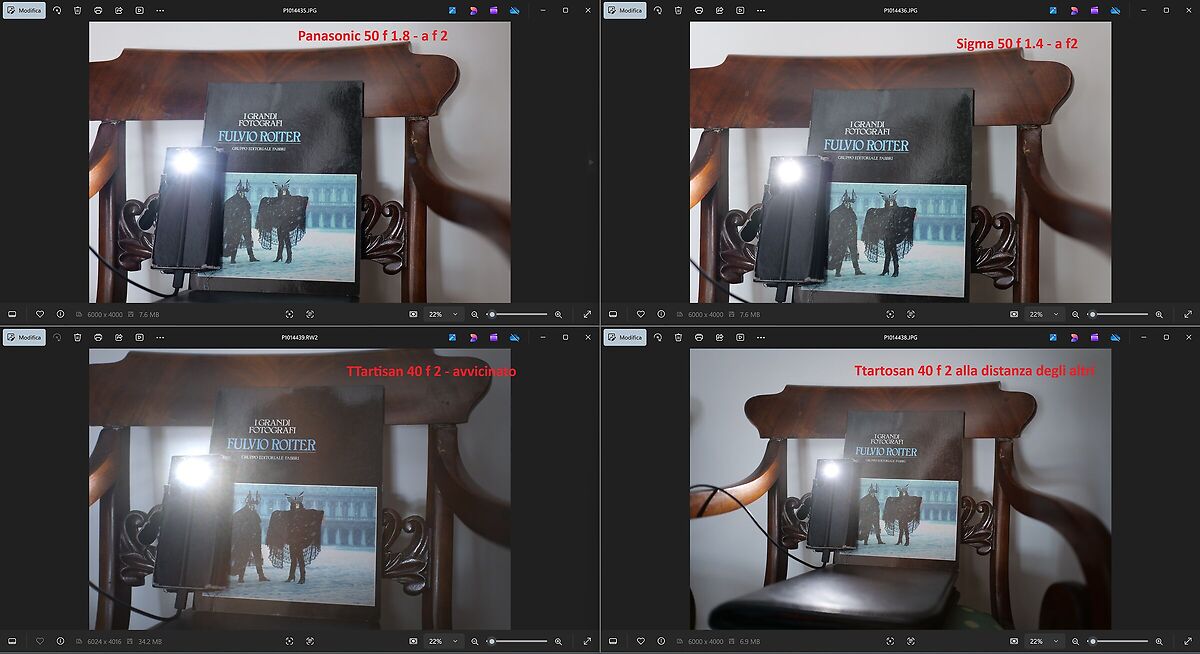Image resolution: width=1200 pixels, height=654 pixels.
Task: Zoom in on the P1014435.JPG photo
Action: point(559,314)
